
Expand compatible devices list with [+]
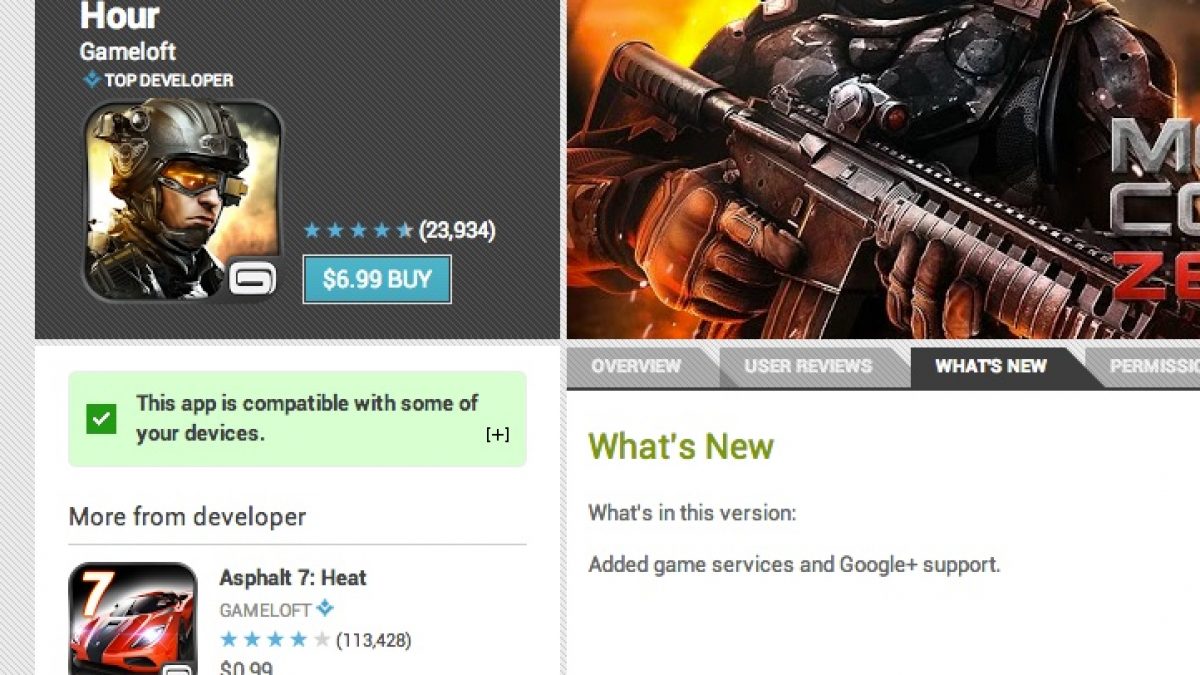click(497, 434)
